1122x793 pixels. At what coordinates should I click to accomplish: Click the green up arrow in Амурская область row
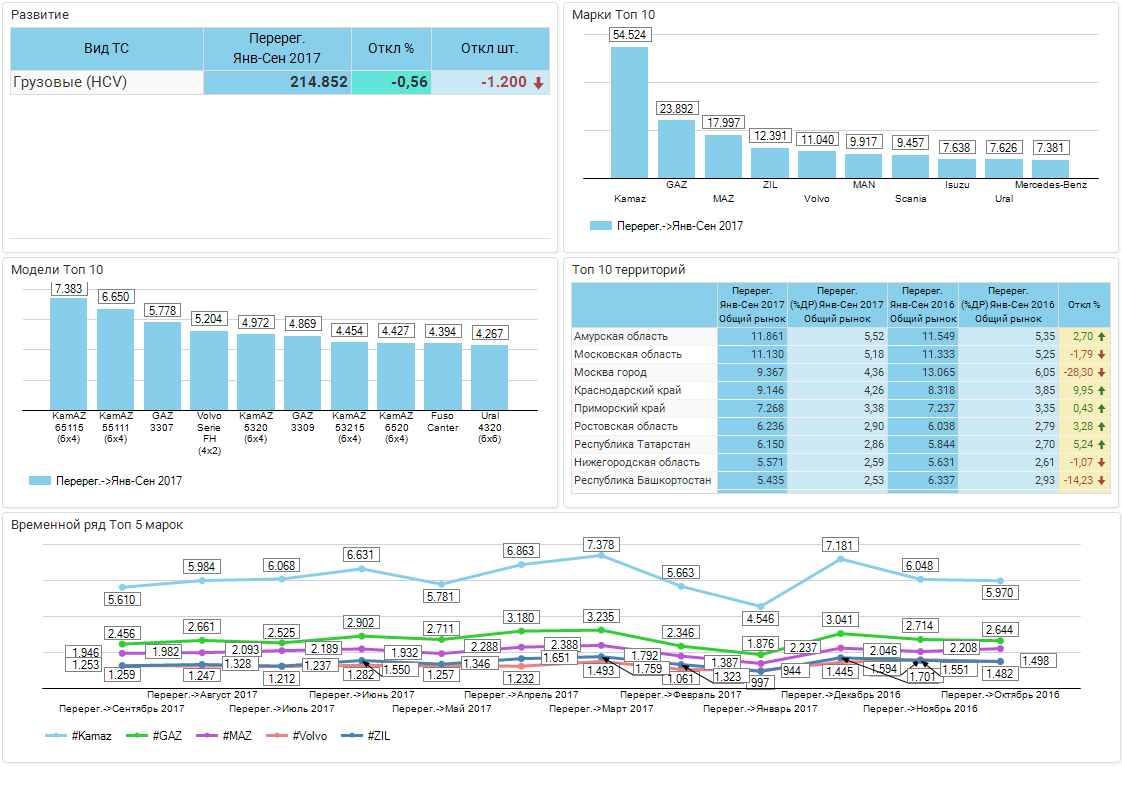tap(1101, 336)
